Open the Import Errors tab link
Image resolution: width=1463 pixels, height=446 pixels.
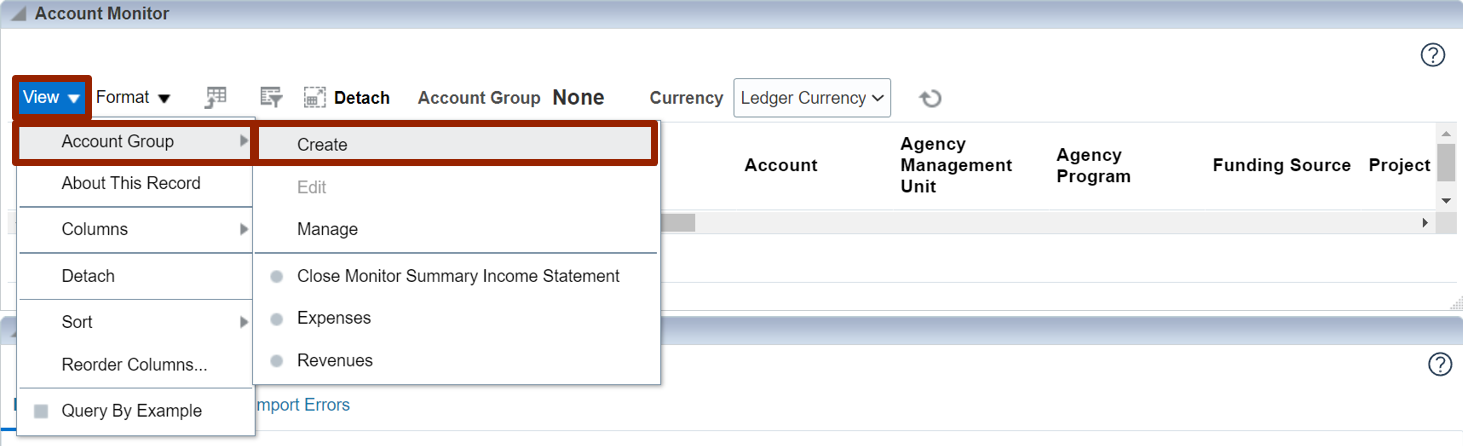(303, 405)
